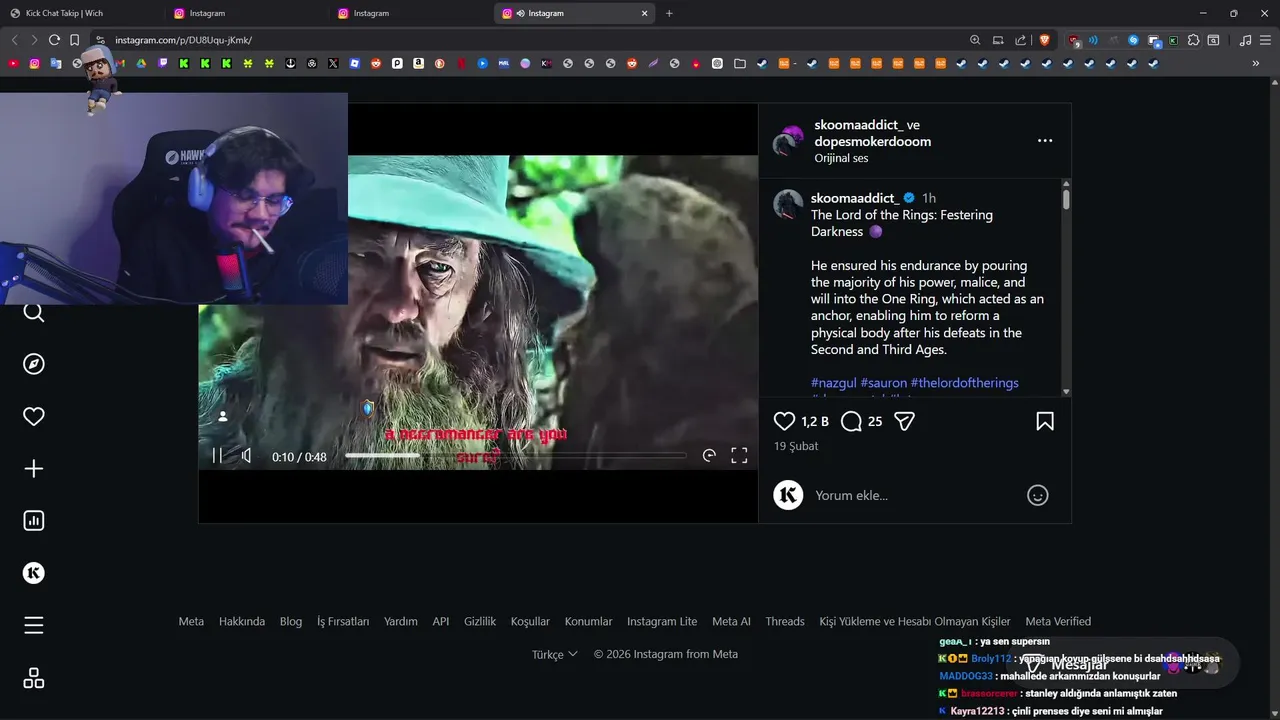Click the 19 Şubat post date
This screenshot has height=720, width=1280.
pos(796,446)
